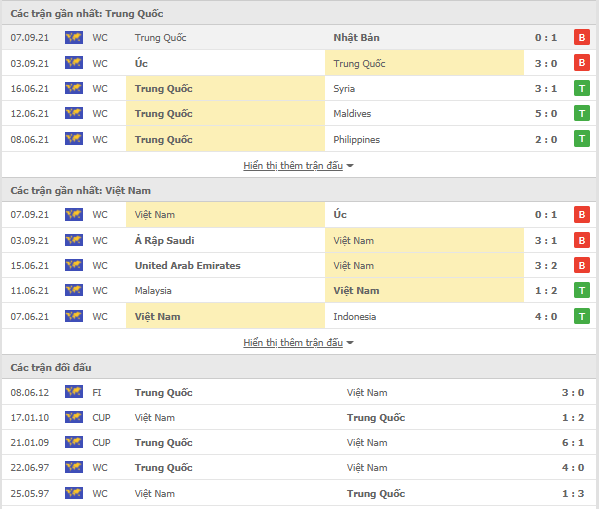Click the green T badge on Indonesia 4:0 row
Viewport: 599px width, 509px height.
pos(581,316)
